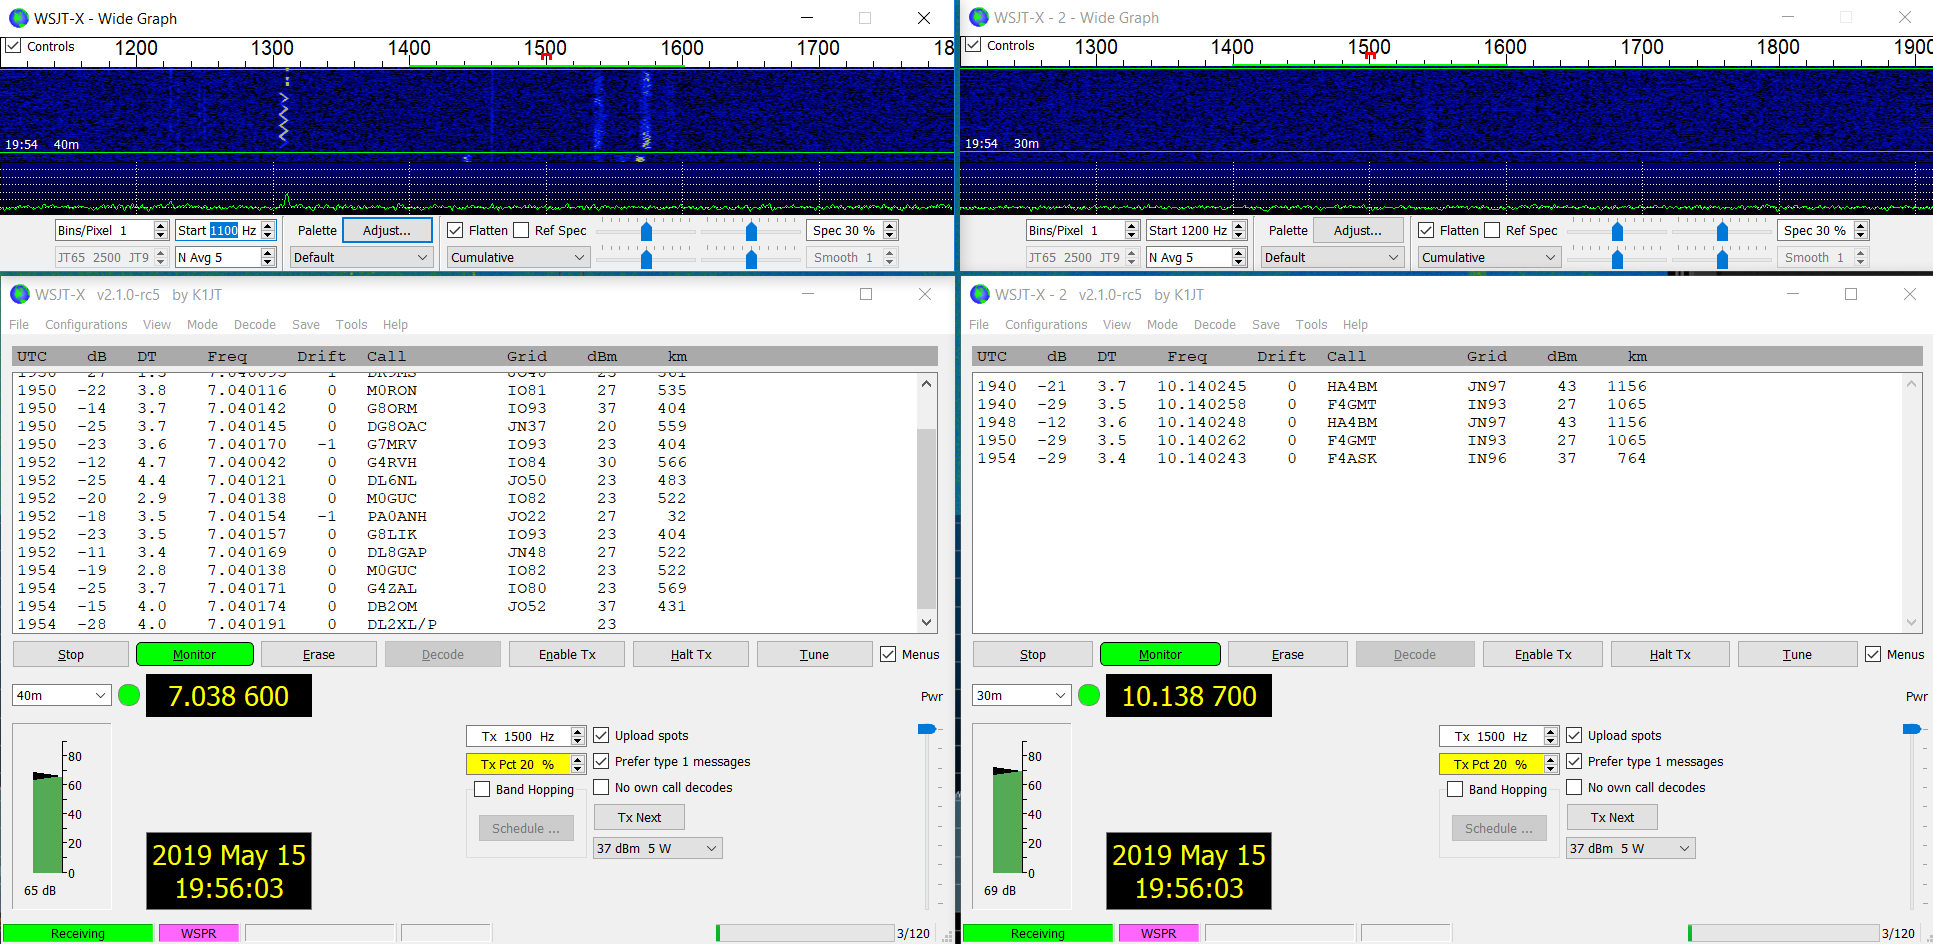The width and height of the screenshot is (1933, 944).
Task: Open the 30m band dropdown
Action: [x=1021, y=695]
